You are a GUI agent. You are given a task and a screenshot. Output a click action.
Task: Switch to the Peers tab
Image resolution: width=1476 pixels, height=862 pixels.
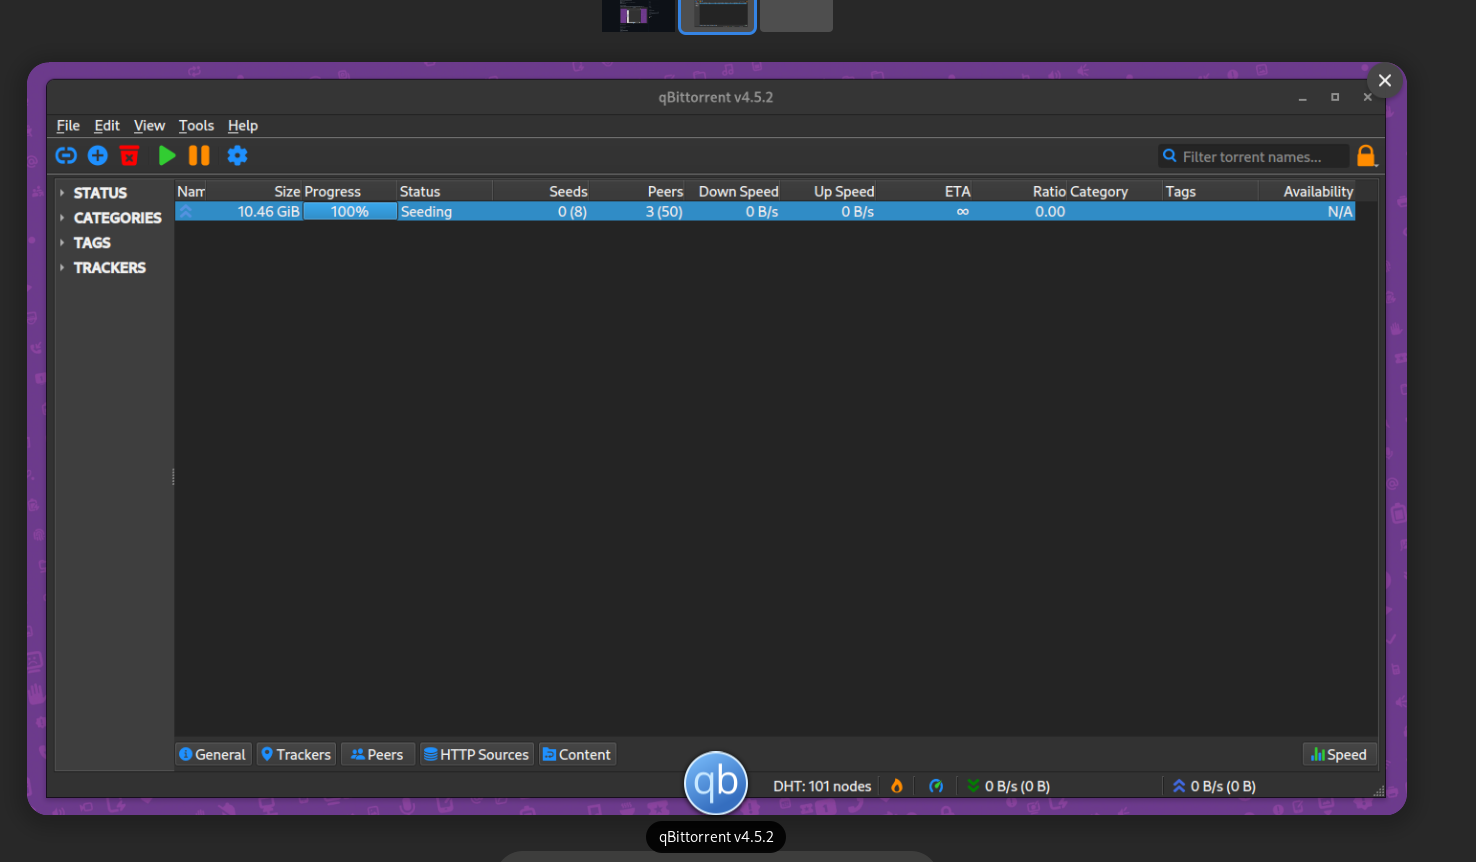coord(377,754)
